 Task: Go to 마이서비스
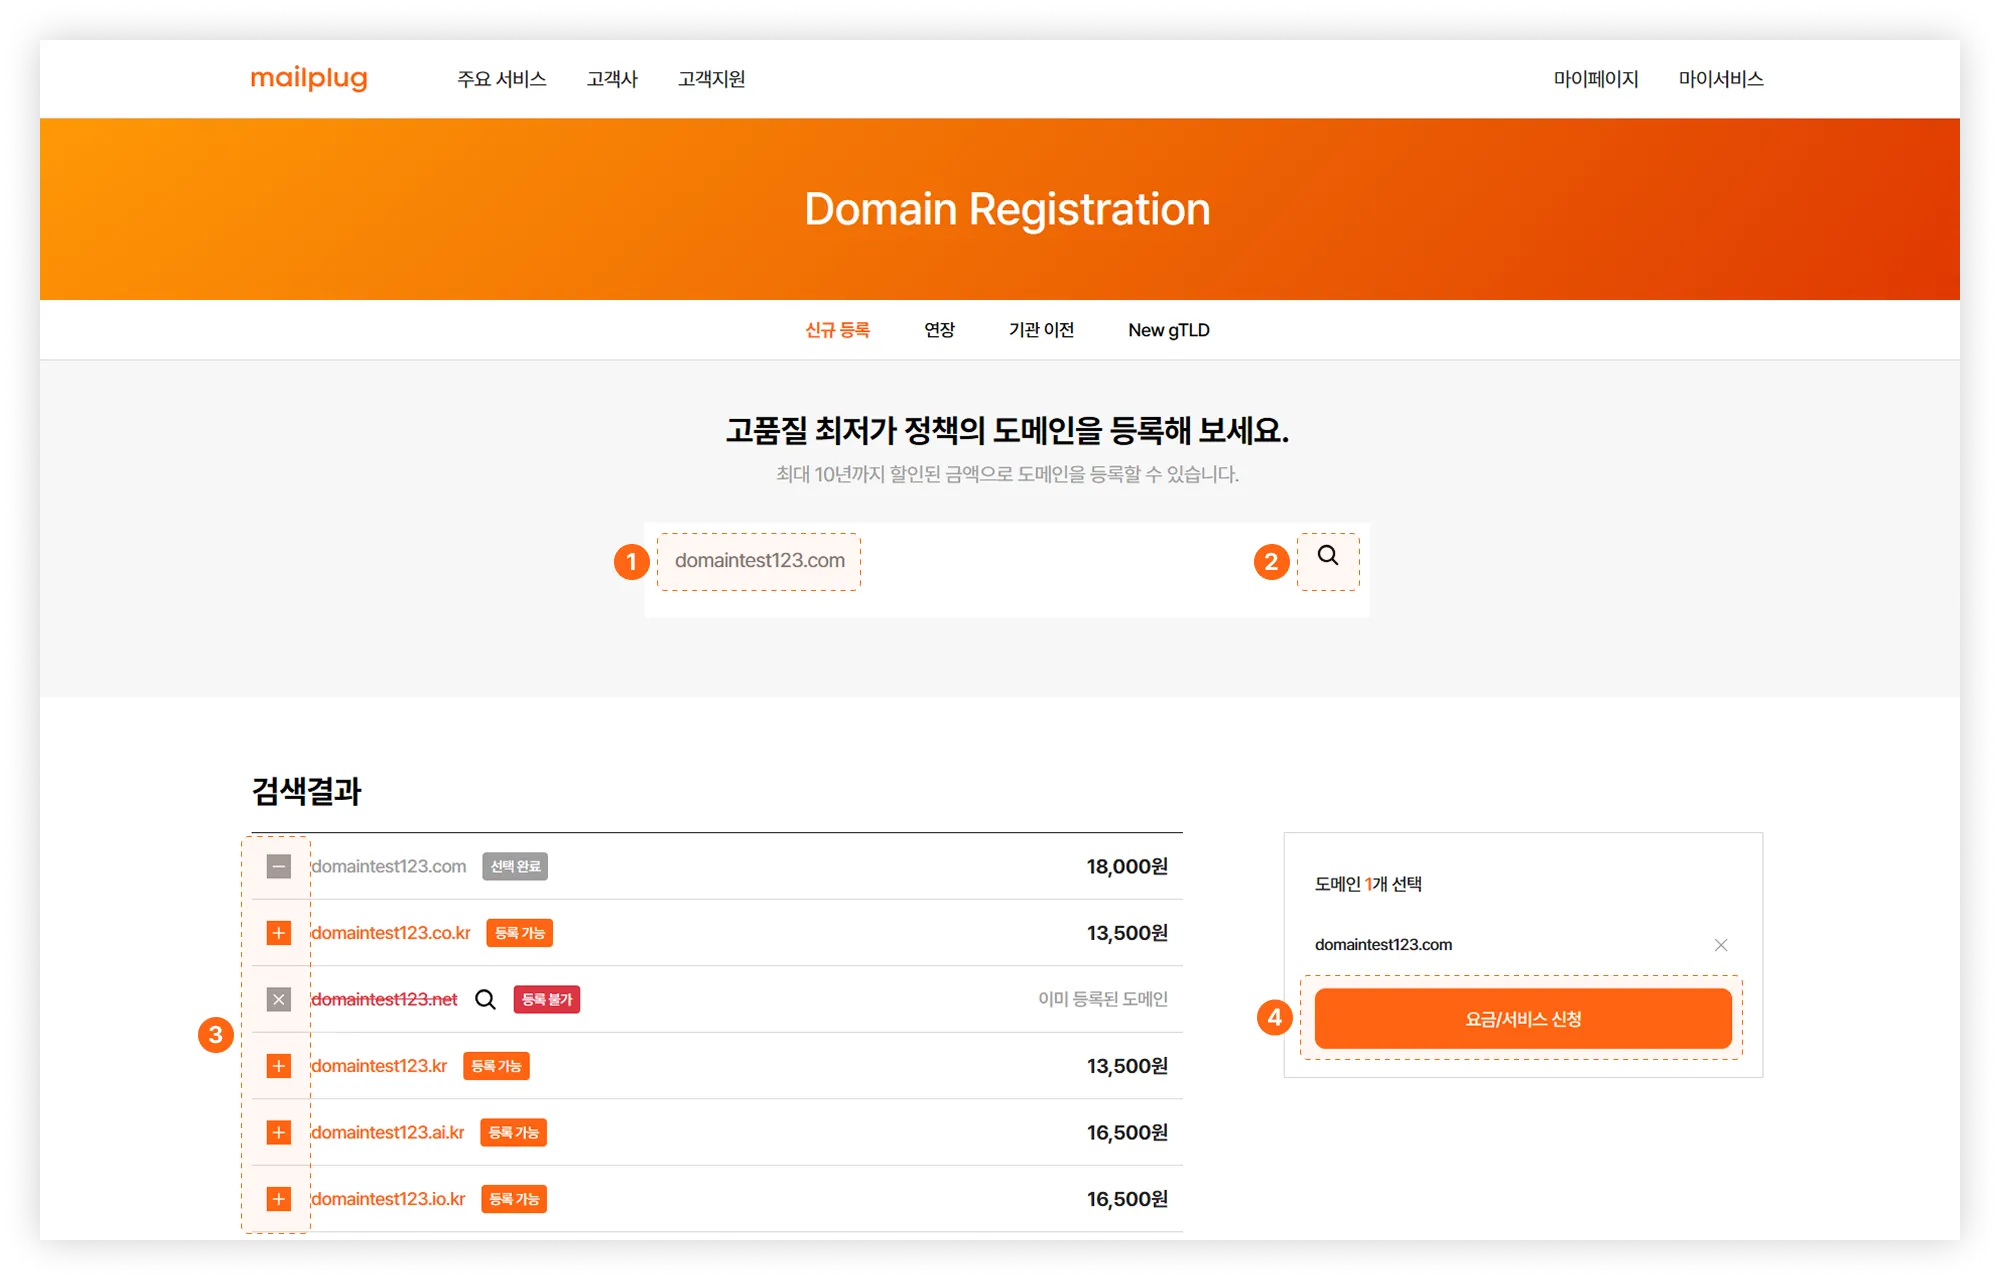click(x=1720, y=79)
